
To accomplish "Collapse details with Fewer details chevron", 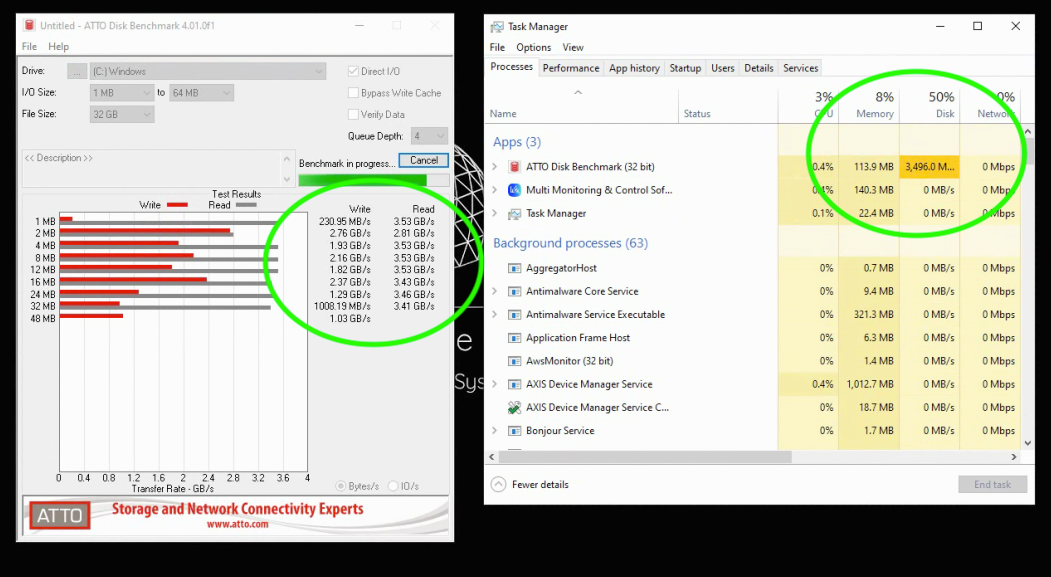I will click(x=498, y=484).
